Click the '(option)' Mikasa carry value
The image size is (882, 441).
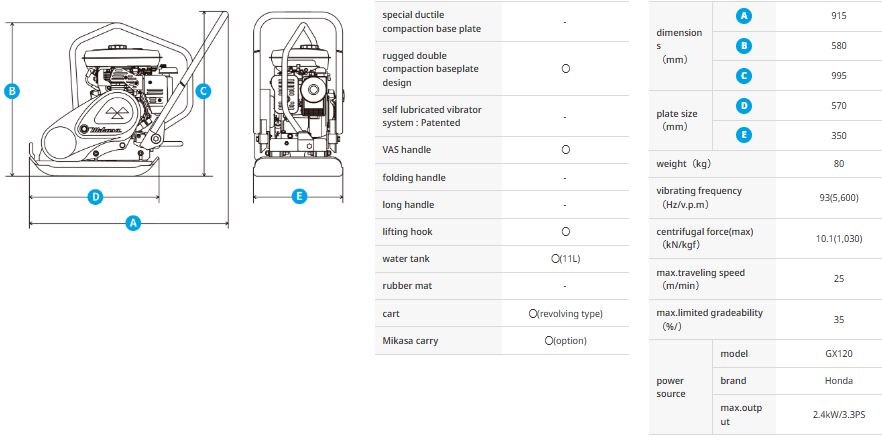click(x=570, y=341)
